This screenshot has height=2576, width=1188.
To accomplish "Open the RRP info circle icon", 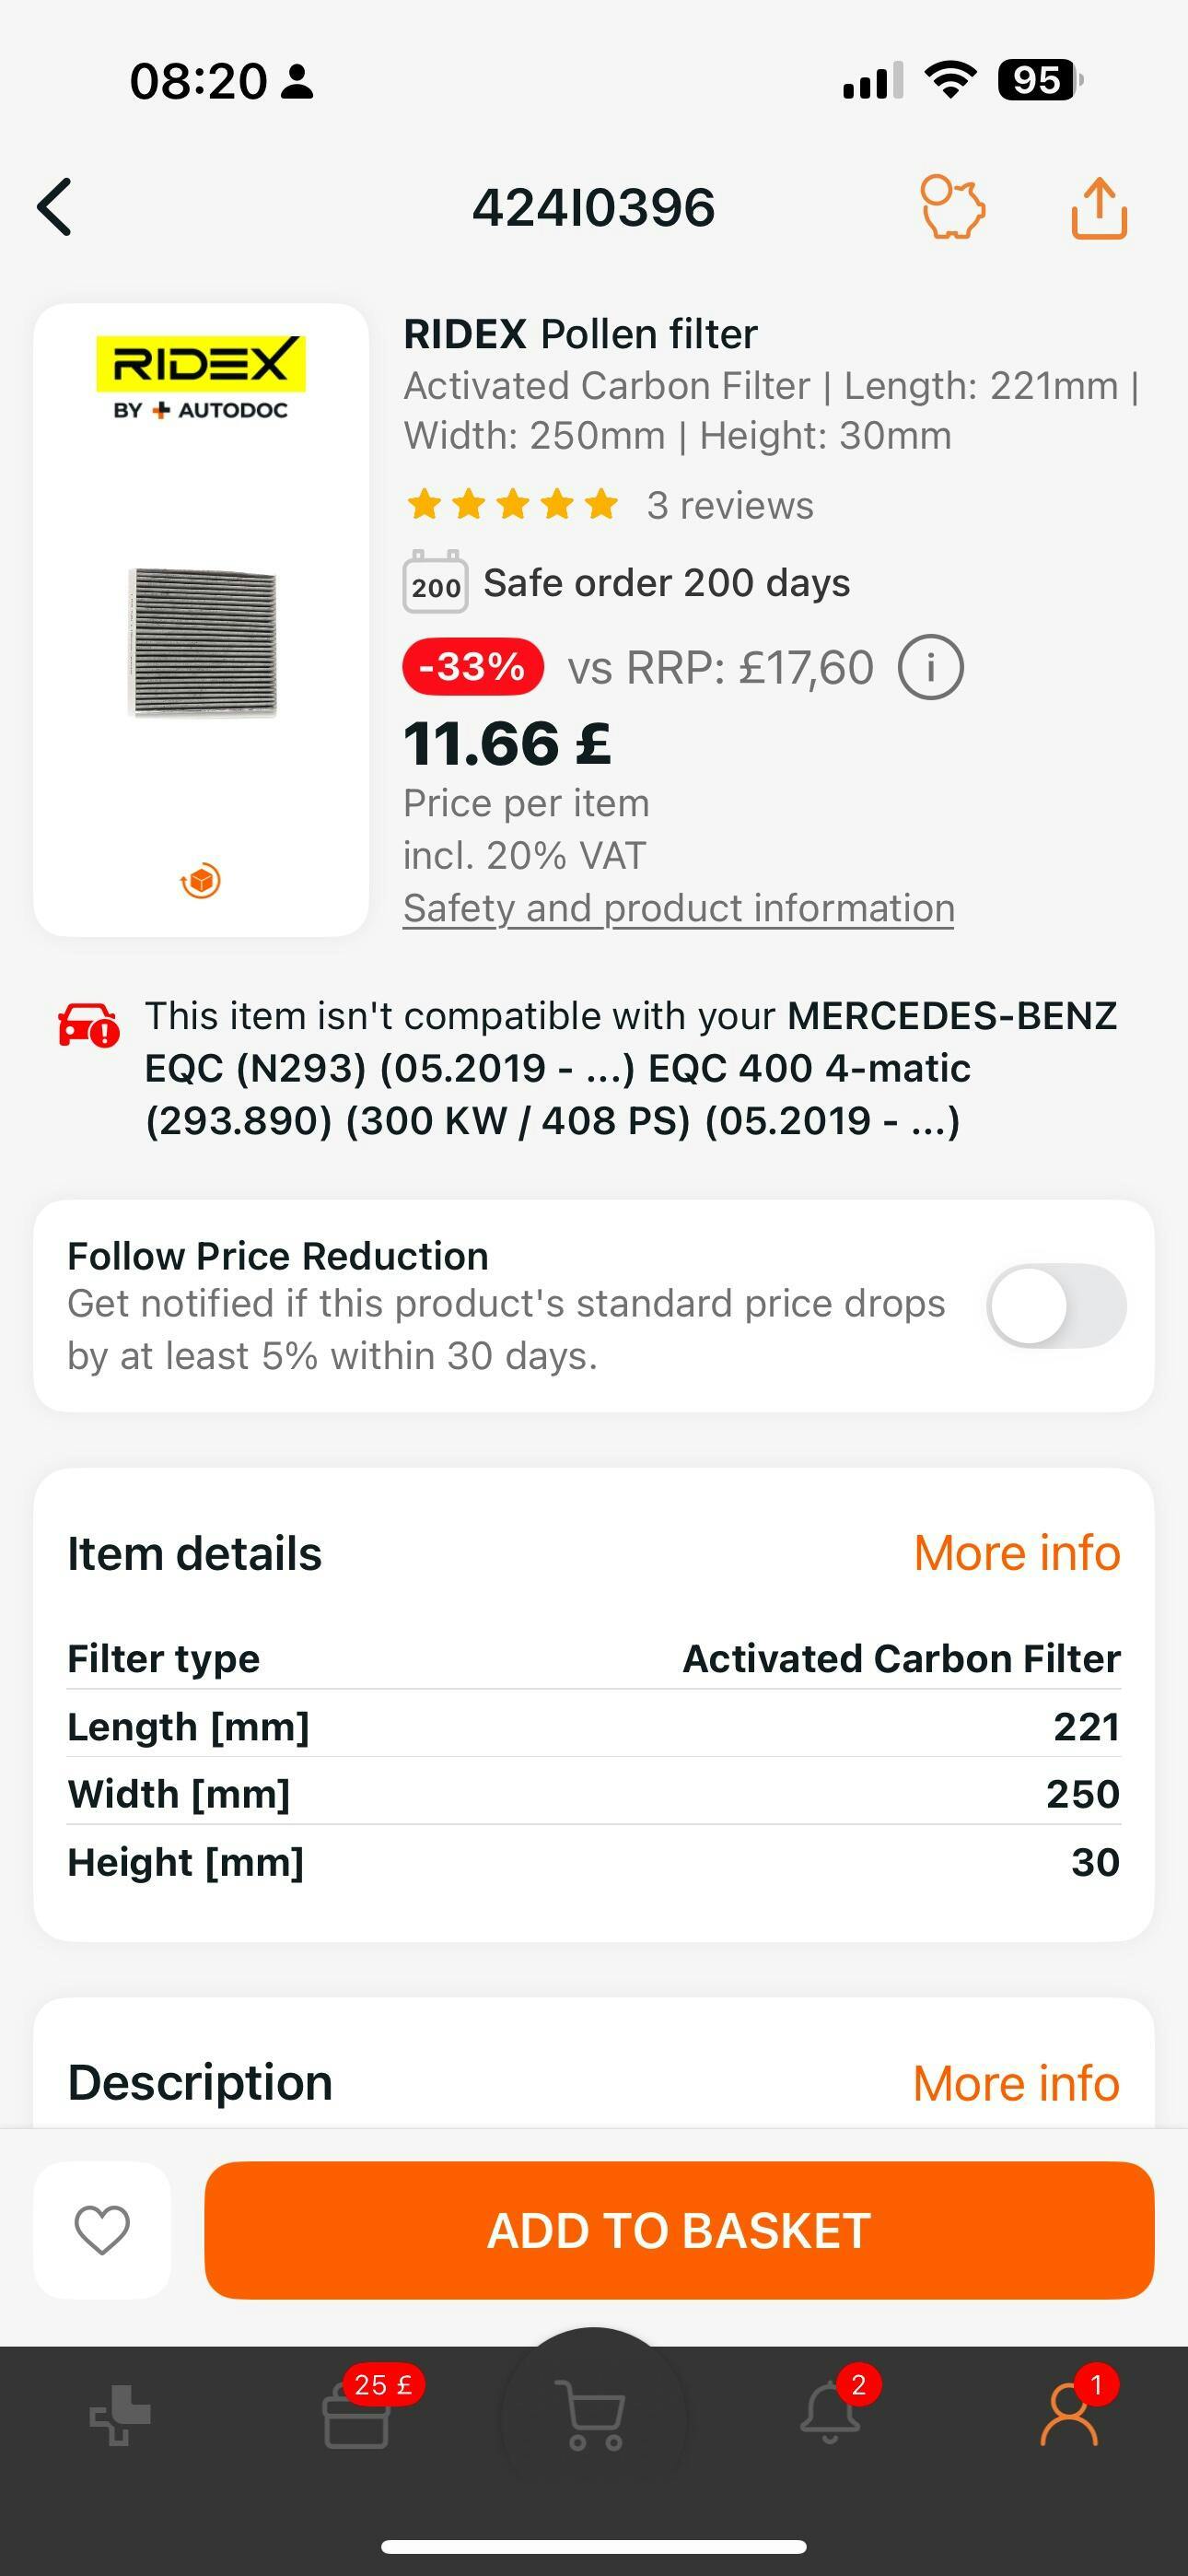I will click(x=930, y=667).
